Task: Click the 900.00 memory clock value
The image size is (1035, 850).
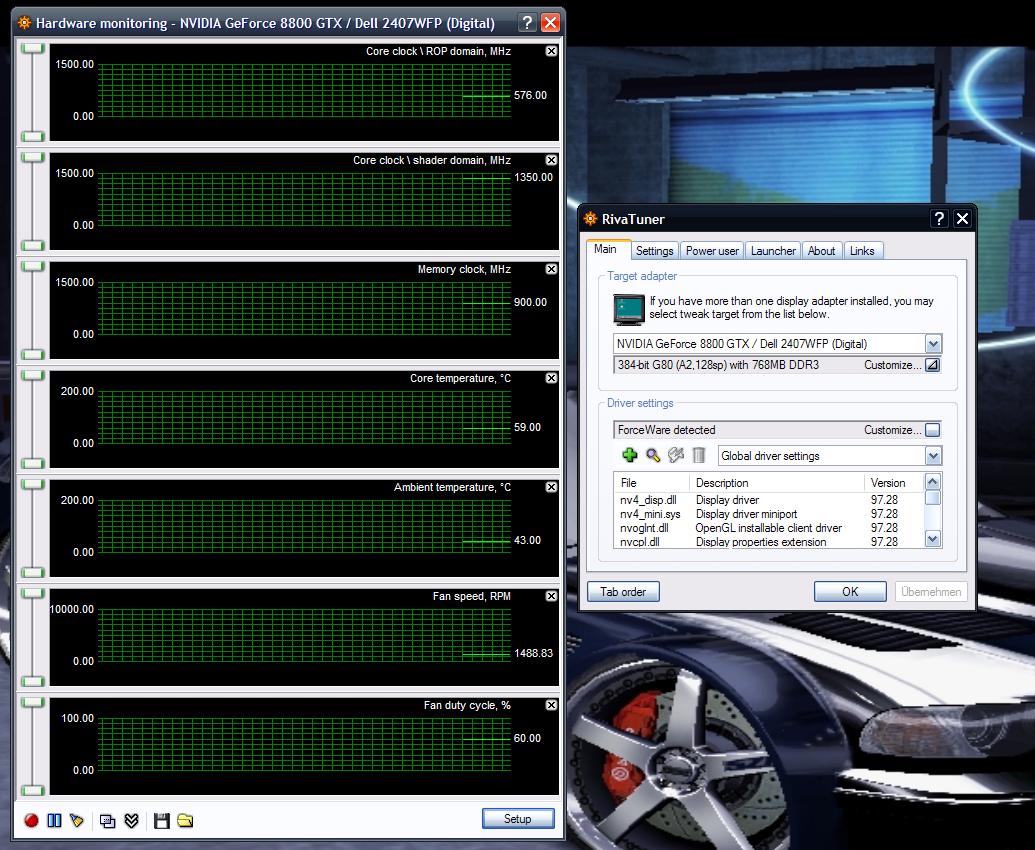Action: 531,302
